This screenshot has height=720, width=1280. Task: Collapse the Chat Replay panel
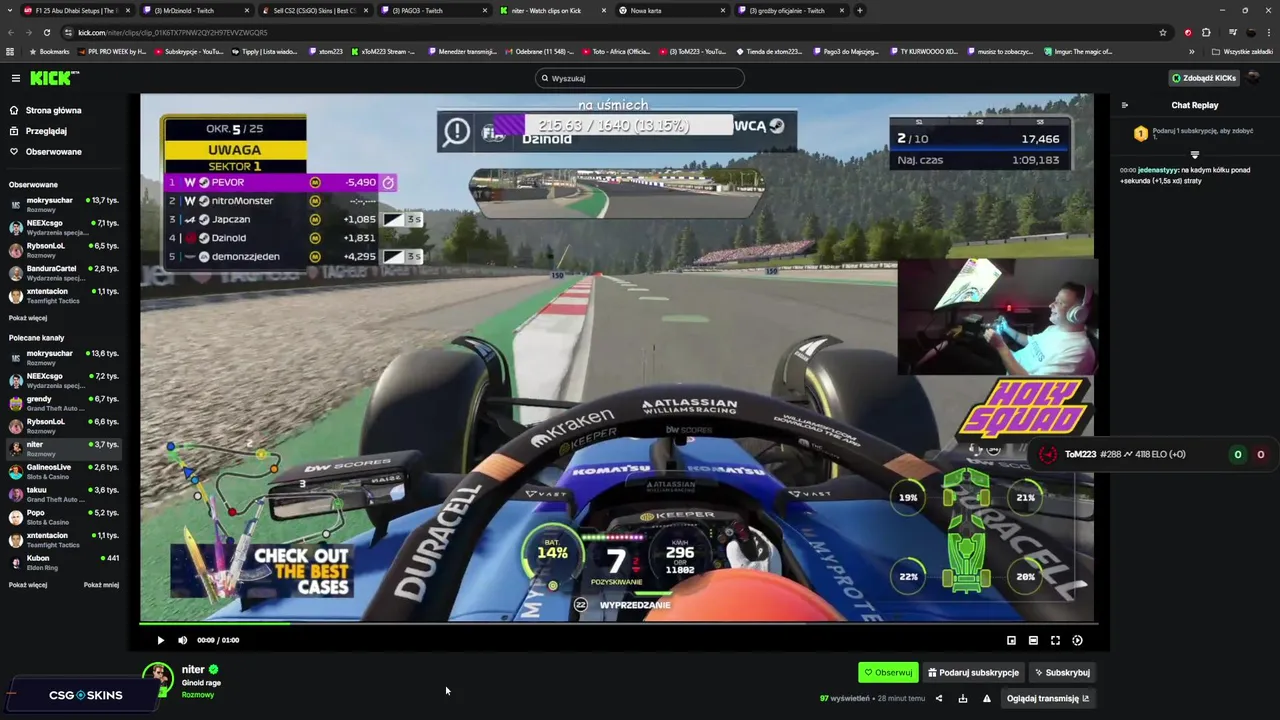pos(1124,105)
